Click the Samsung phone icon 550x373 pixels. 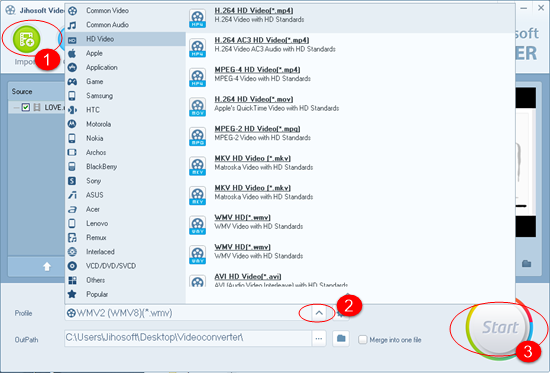(72, 96)
